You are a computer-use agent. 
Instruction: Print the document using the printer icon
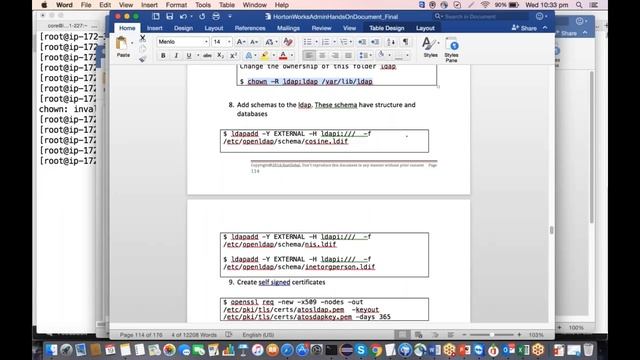216,16
